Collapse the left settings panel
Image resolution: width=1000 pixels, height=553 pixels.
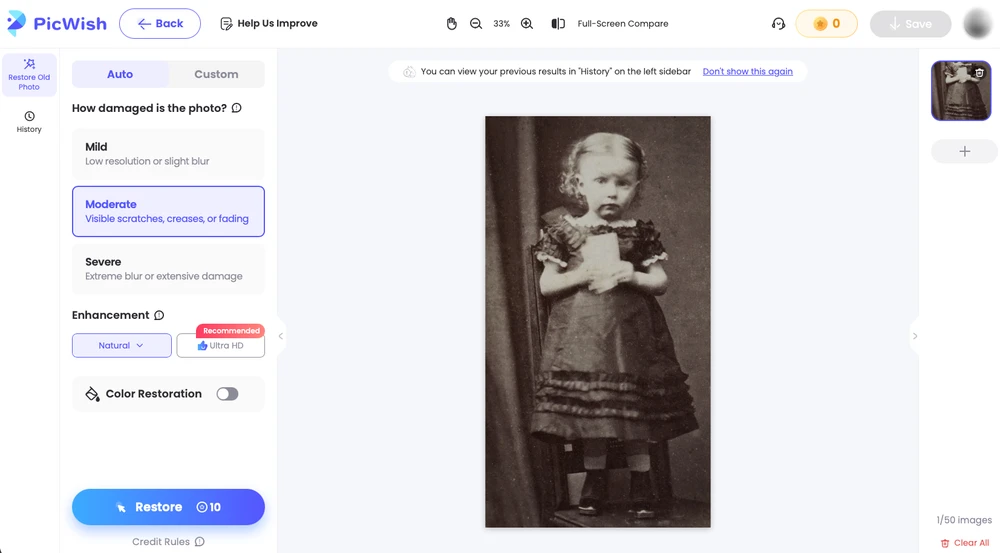point(281,335)
